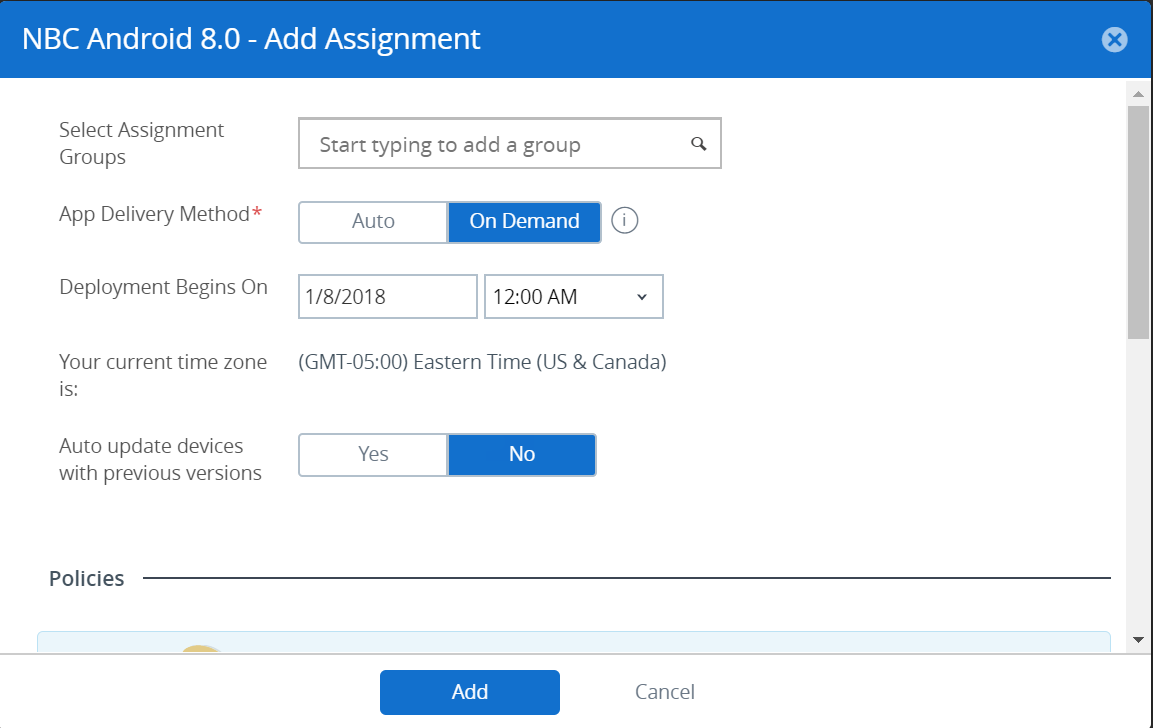Click the info icon beside On Demand
Viewport: 1153px width, 728px height.
click(x=625, y=221)
